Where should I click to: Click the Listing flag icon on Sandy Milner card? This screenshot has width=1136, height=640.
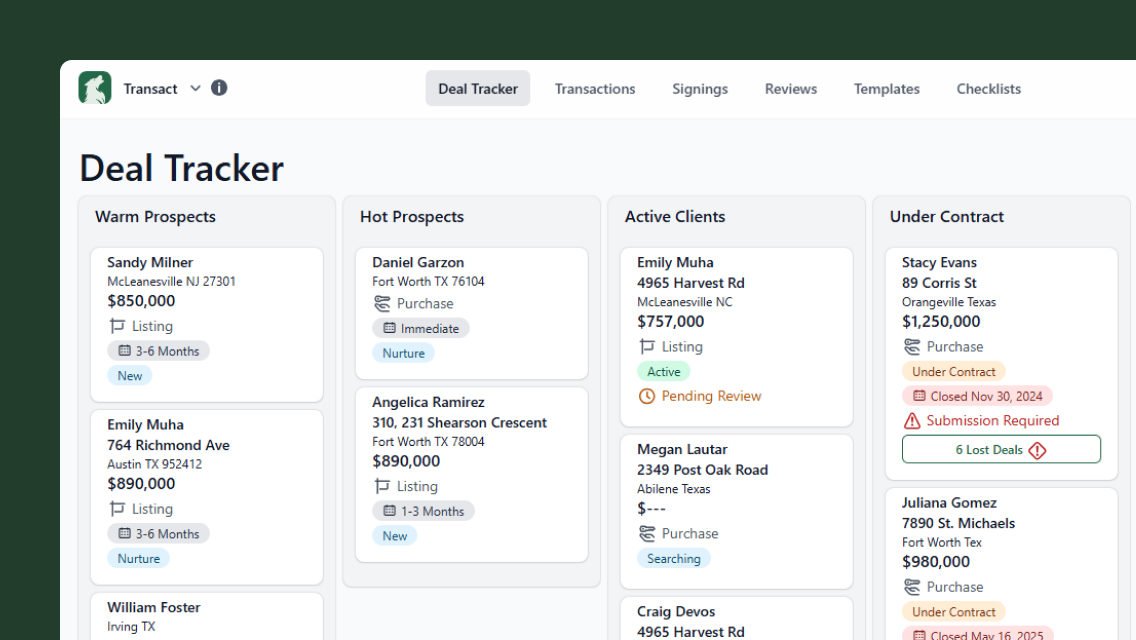point(117,326)
